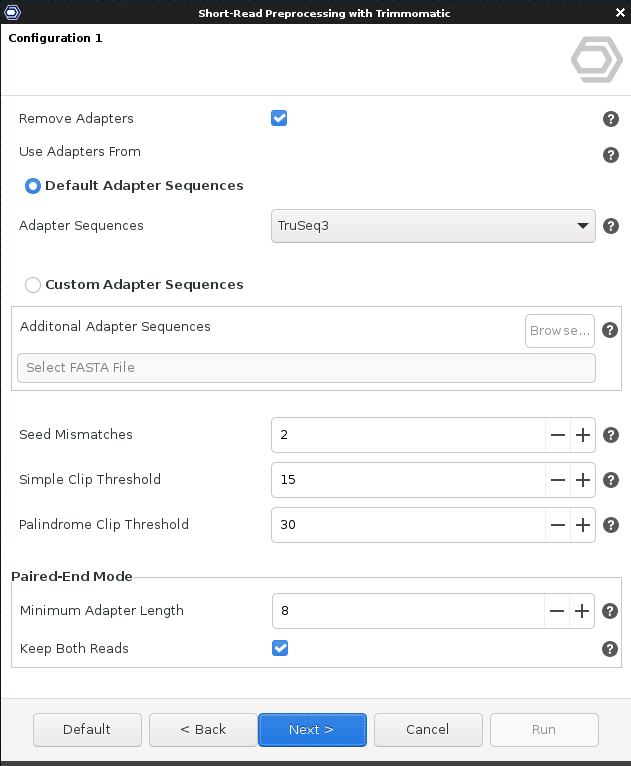Increase the Seed Mismatches value
Image resolution: width=631 pixels, height=766 pixels.
click(x=583, y=435)
